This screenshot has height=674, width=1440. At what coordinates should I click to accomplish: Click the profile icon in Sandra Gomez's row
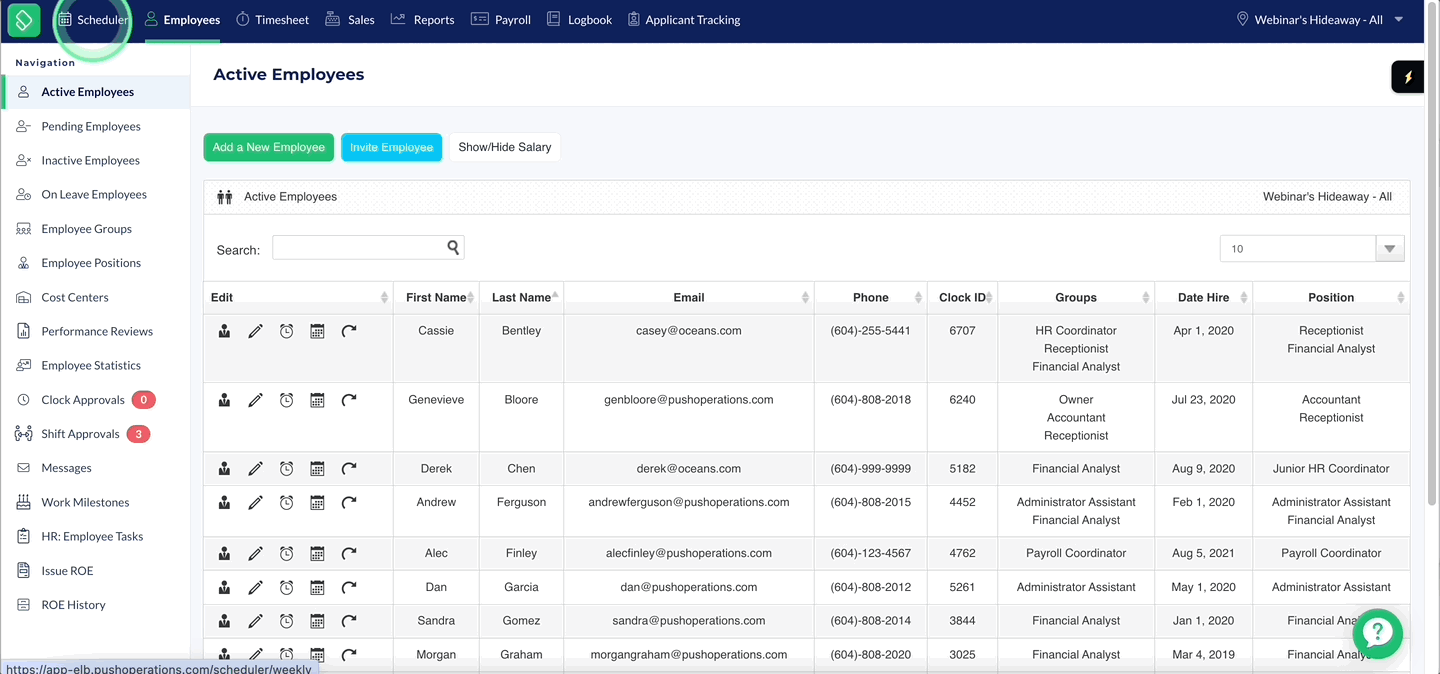224,621
